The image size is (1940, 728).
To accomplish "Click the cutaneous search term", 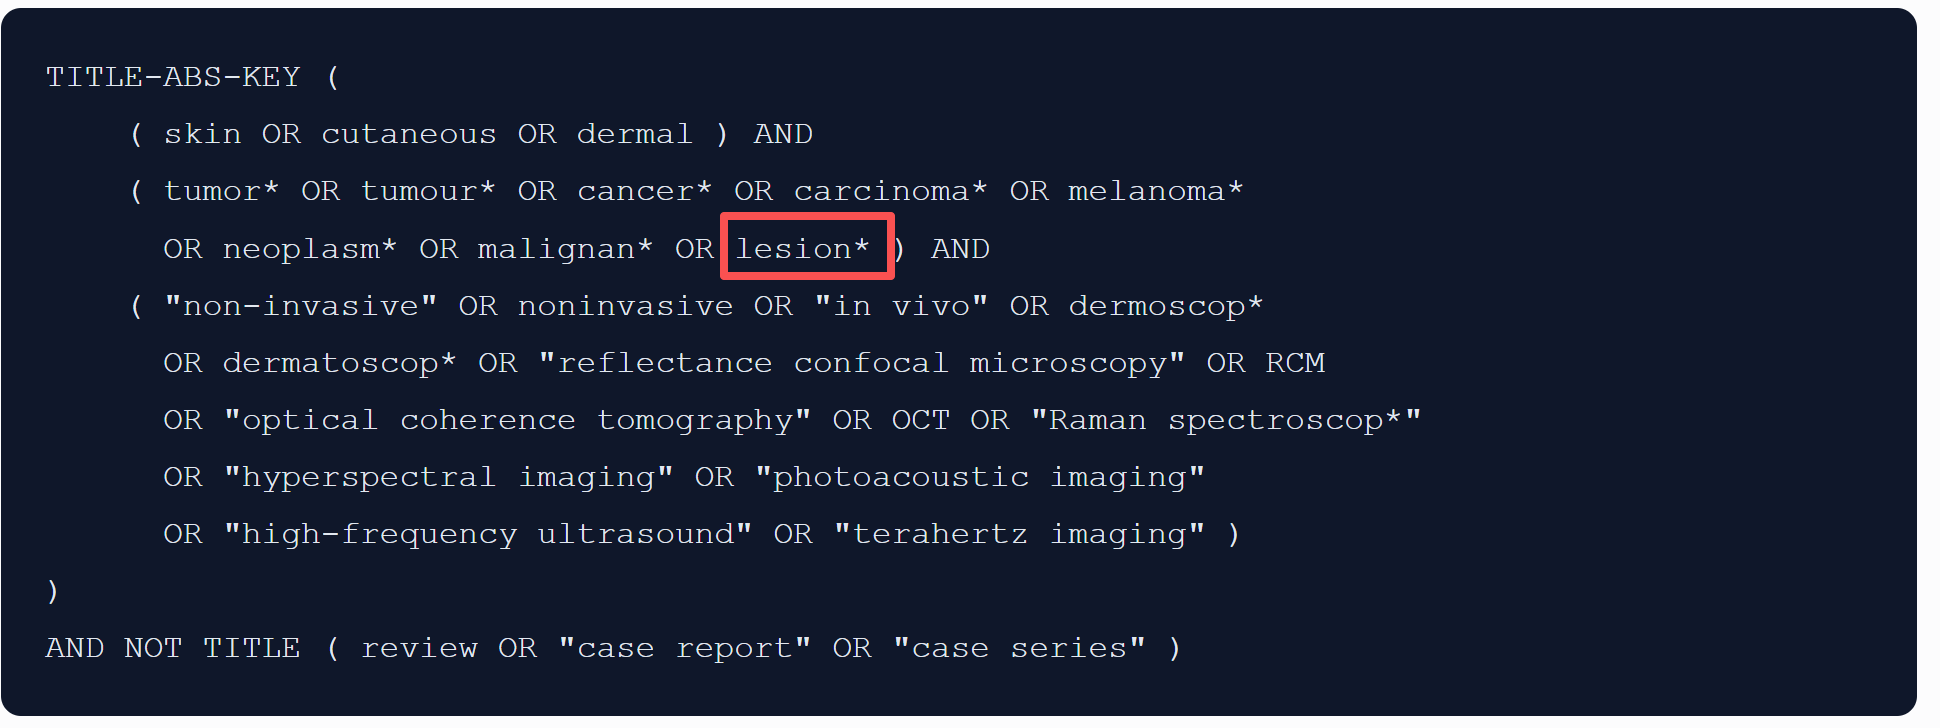I will pyautogui.click(x=409, y=134).
